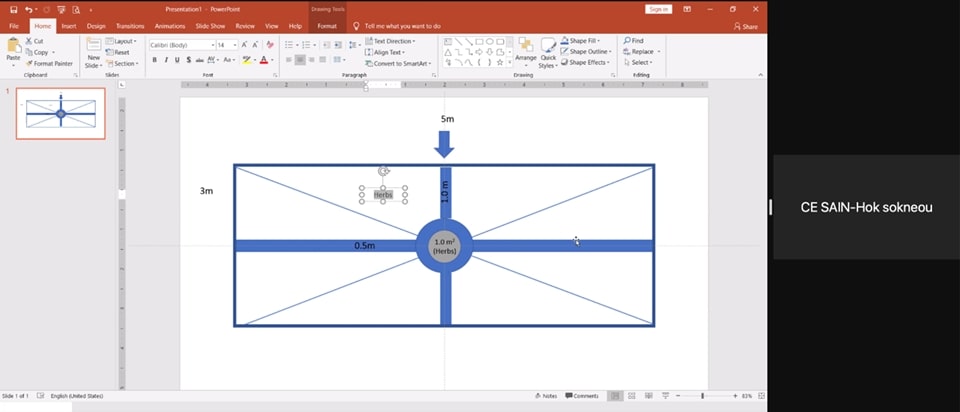Expand the font name dropdown Calibri (Body)
This screenshot has height=412, width=960.
[x=211, y=45]
